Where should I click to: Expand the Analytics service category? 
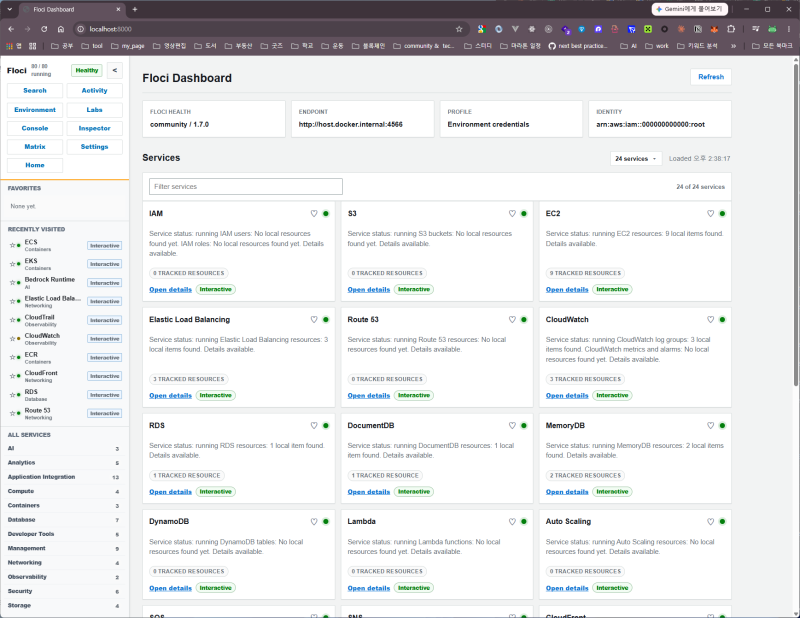tap(63, 463)
